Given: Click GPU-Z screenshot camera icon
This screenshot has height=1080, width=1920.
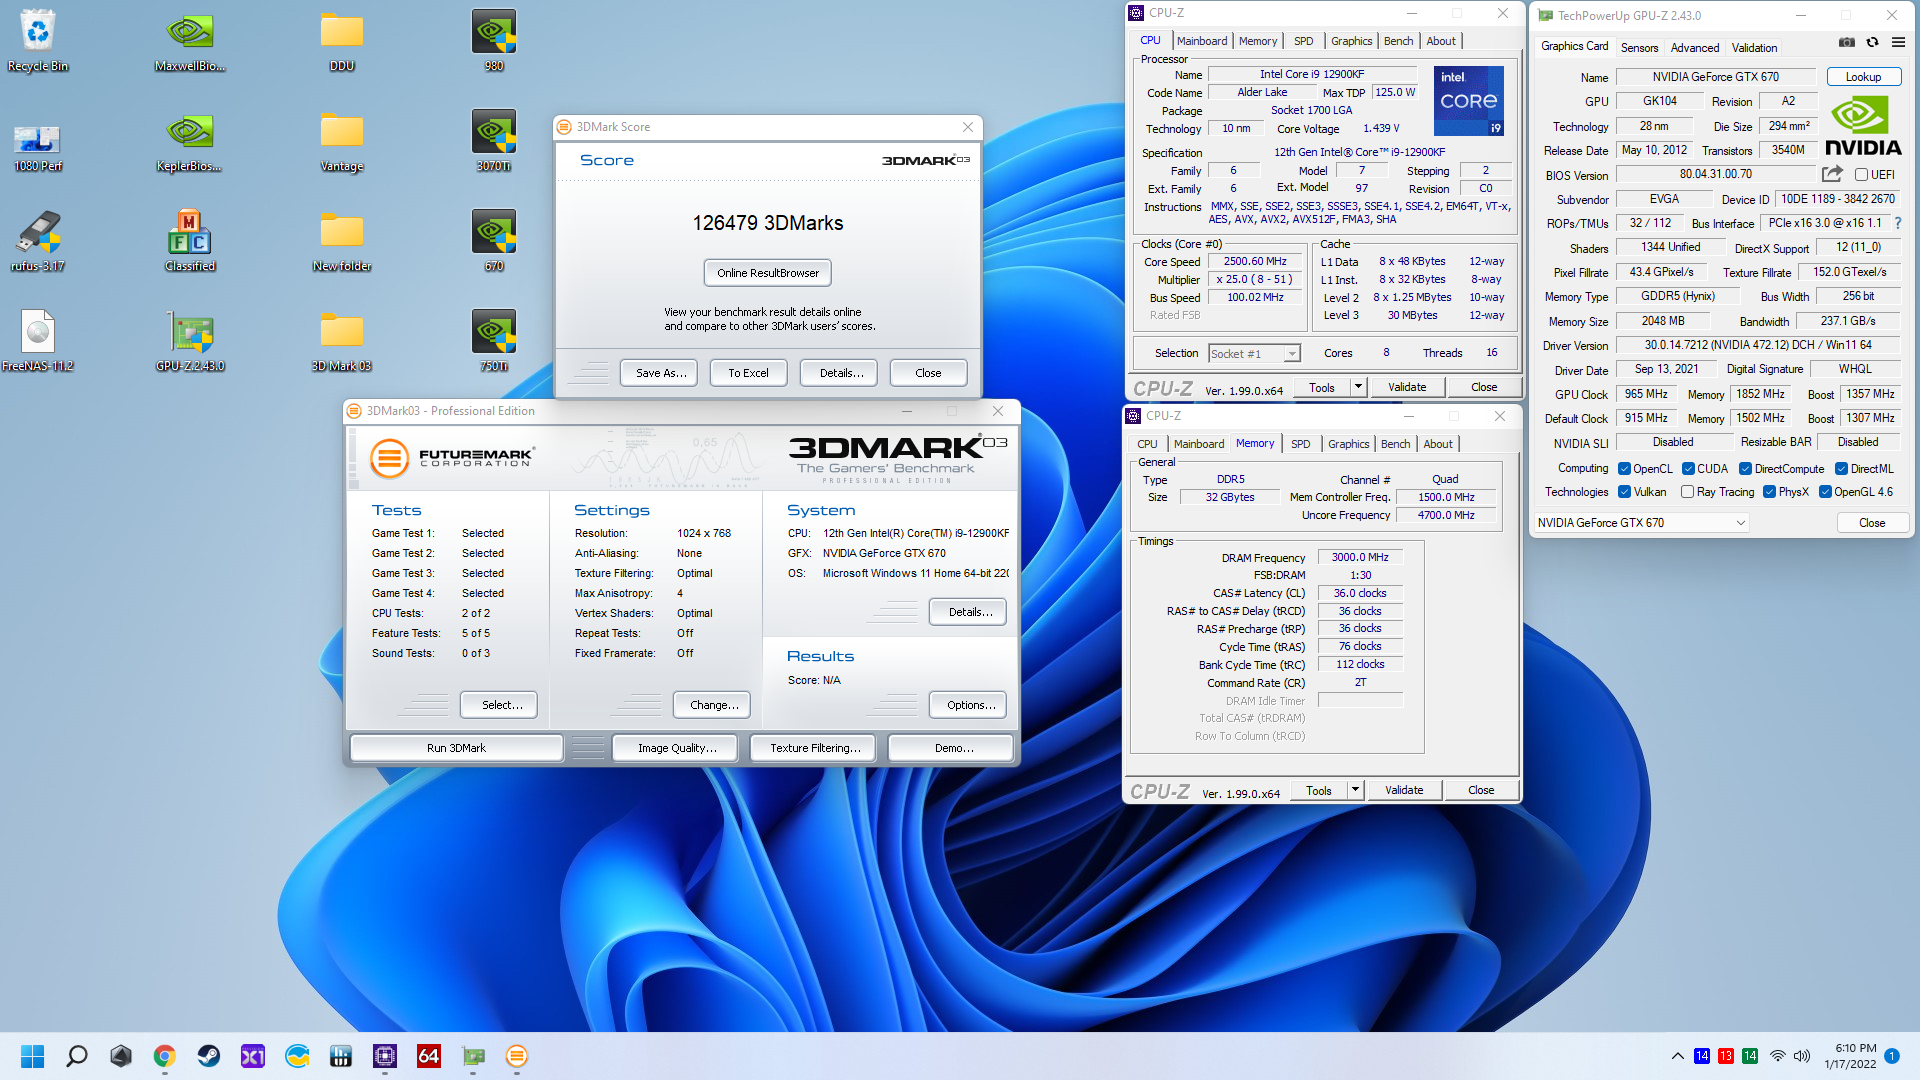Looking at the screenshot, I should [x=1847, y=43].
